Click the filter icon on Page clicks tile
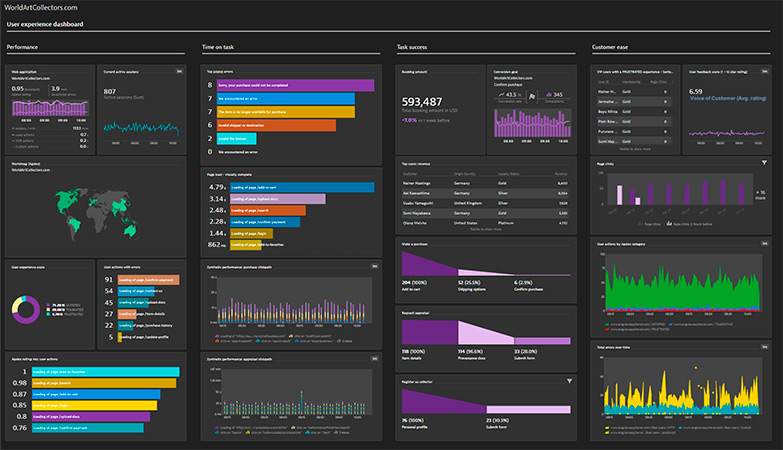Viewport: 783px width, 450px height. pyautogui.click(x=764, y=162)
